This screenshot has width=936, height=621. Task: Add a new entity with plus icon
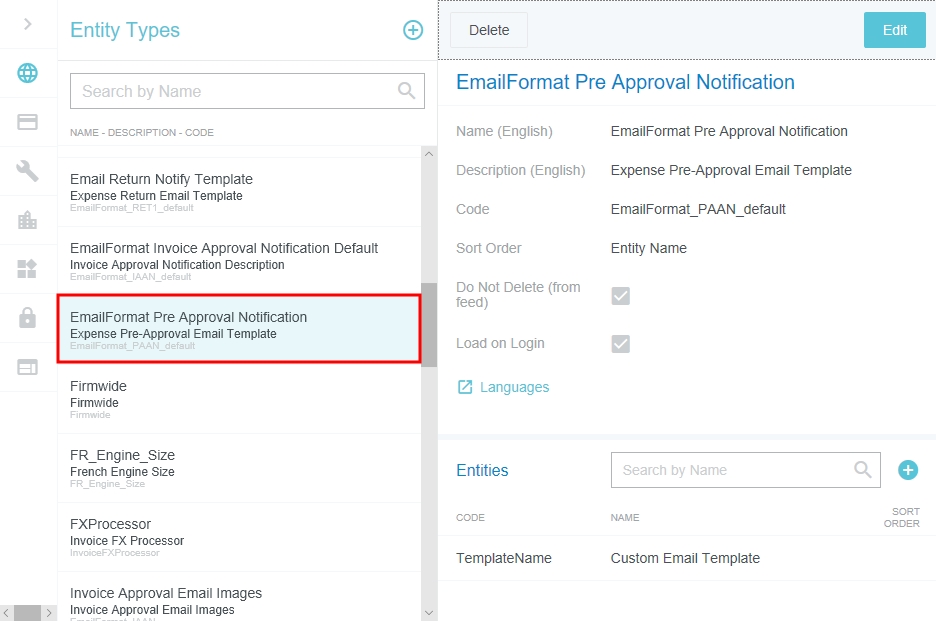click(x=908, y=470)
